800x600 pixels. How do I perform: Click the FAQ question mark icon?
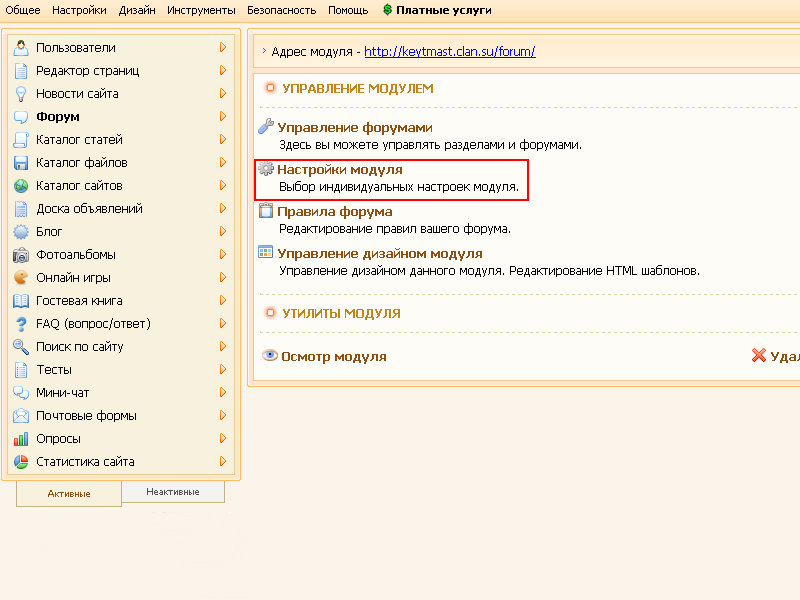pyautogui.click(x=20, y=324)
